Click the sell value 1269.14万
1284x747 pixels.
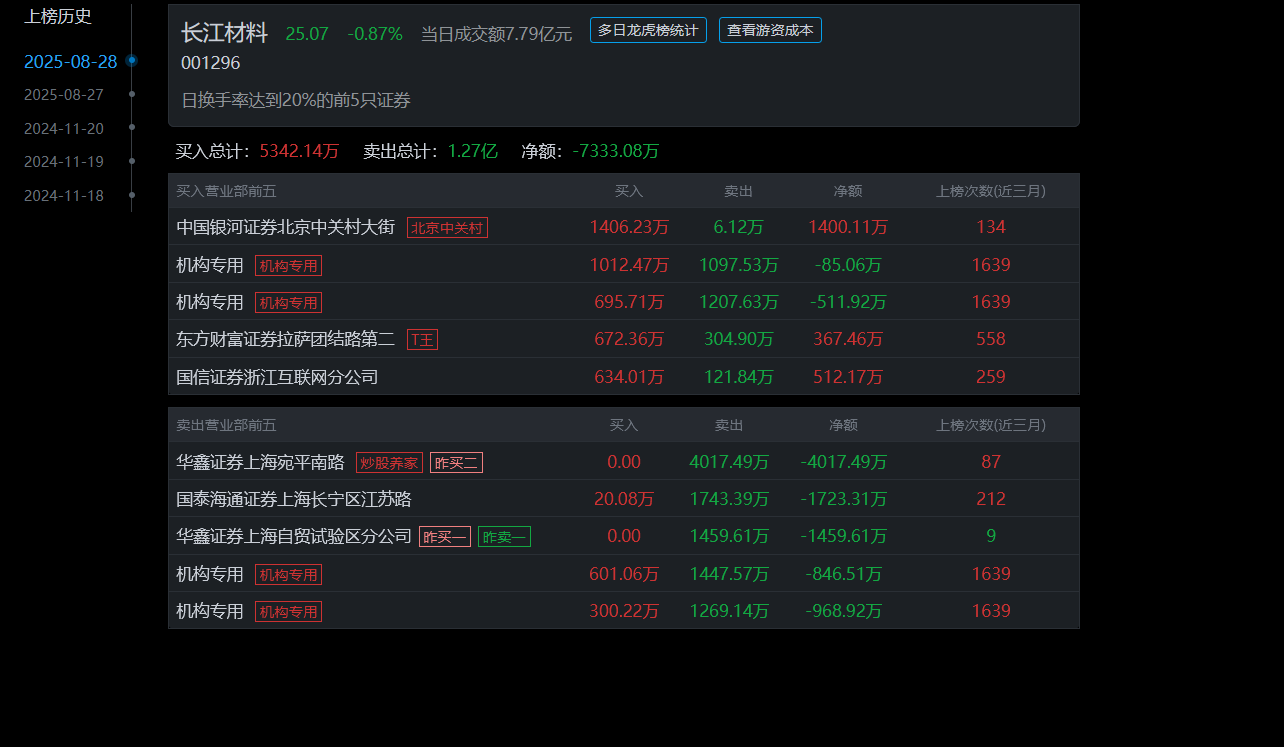point(729,611)
